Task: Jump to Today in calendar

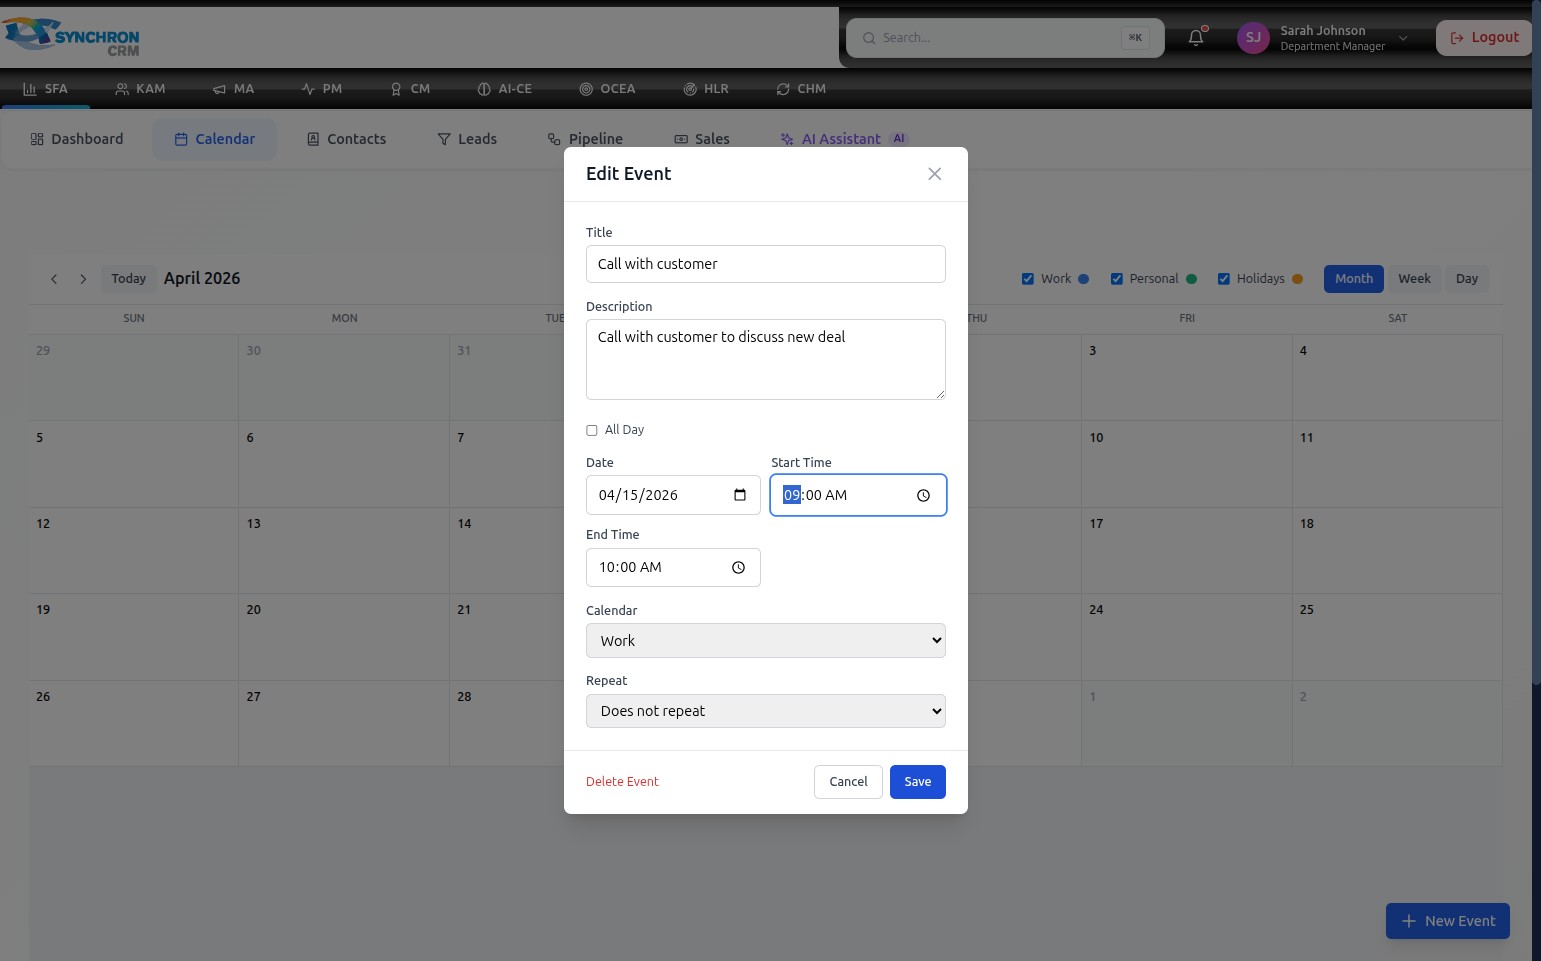Action: [129, 279]
